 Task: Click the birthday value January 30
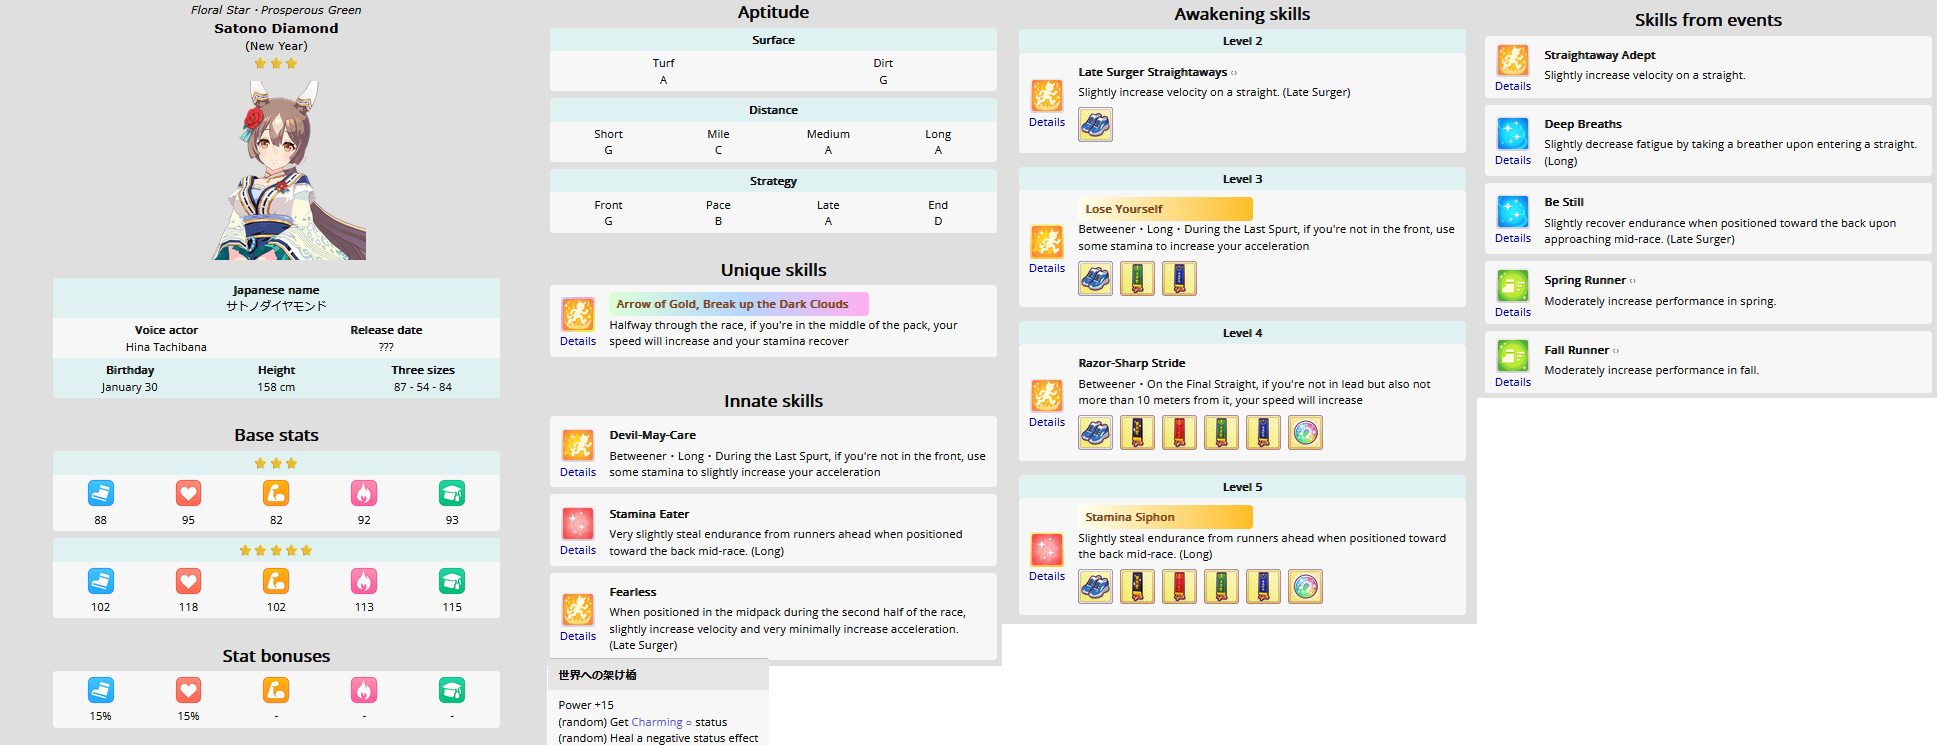coord(130,387)
